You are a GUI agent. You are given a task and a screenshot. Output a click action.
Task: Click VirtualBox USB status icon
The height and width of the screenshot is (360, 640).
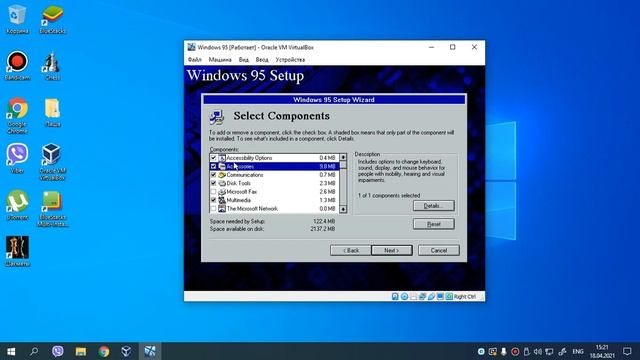tap(431, 297)
